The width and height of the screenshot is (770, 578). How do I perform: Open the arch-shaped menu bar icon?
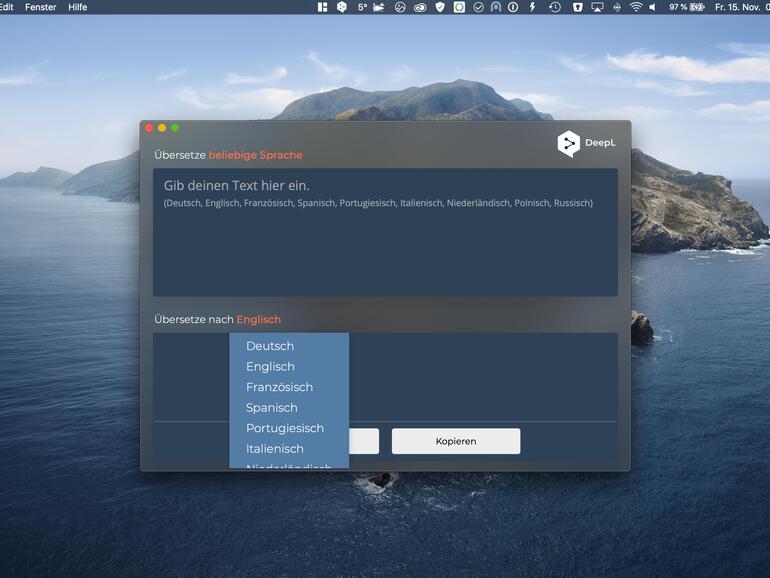coord(496,7)
